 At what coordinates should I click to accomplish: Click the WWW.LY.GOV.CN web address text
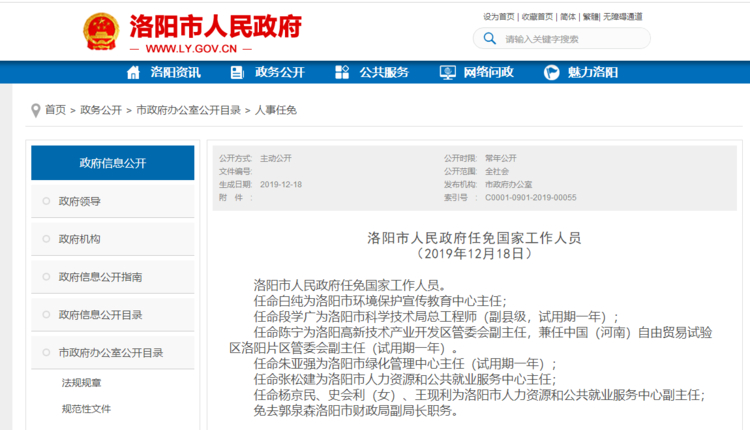click(191, 49)
